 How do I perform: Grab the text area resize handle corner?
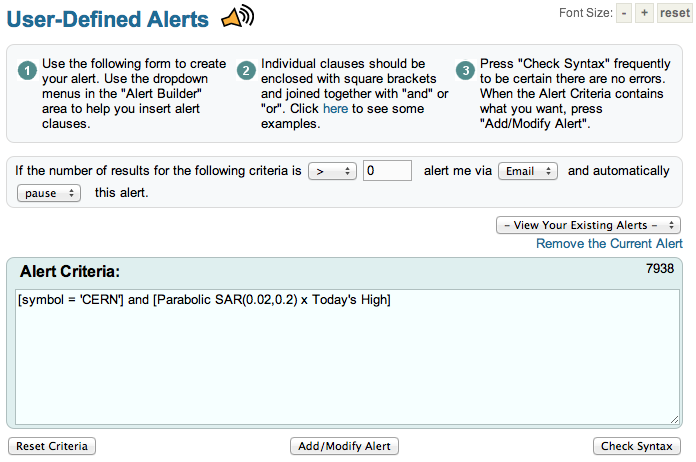[x=674, y=420]
